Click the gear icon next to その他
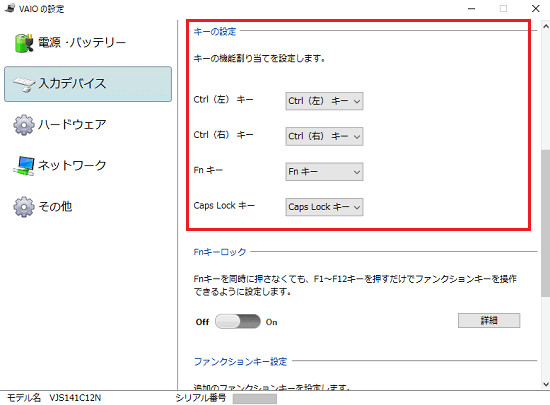Image resolution: width=550 pixels, height=405 pixels. coord(24,207)
